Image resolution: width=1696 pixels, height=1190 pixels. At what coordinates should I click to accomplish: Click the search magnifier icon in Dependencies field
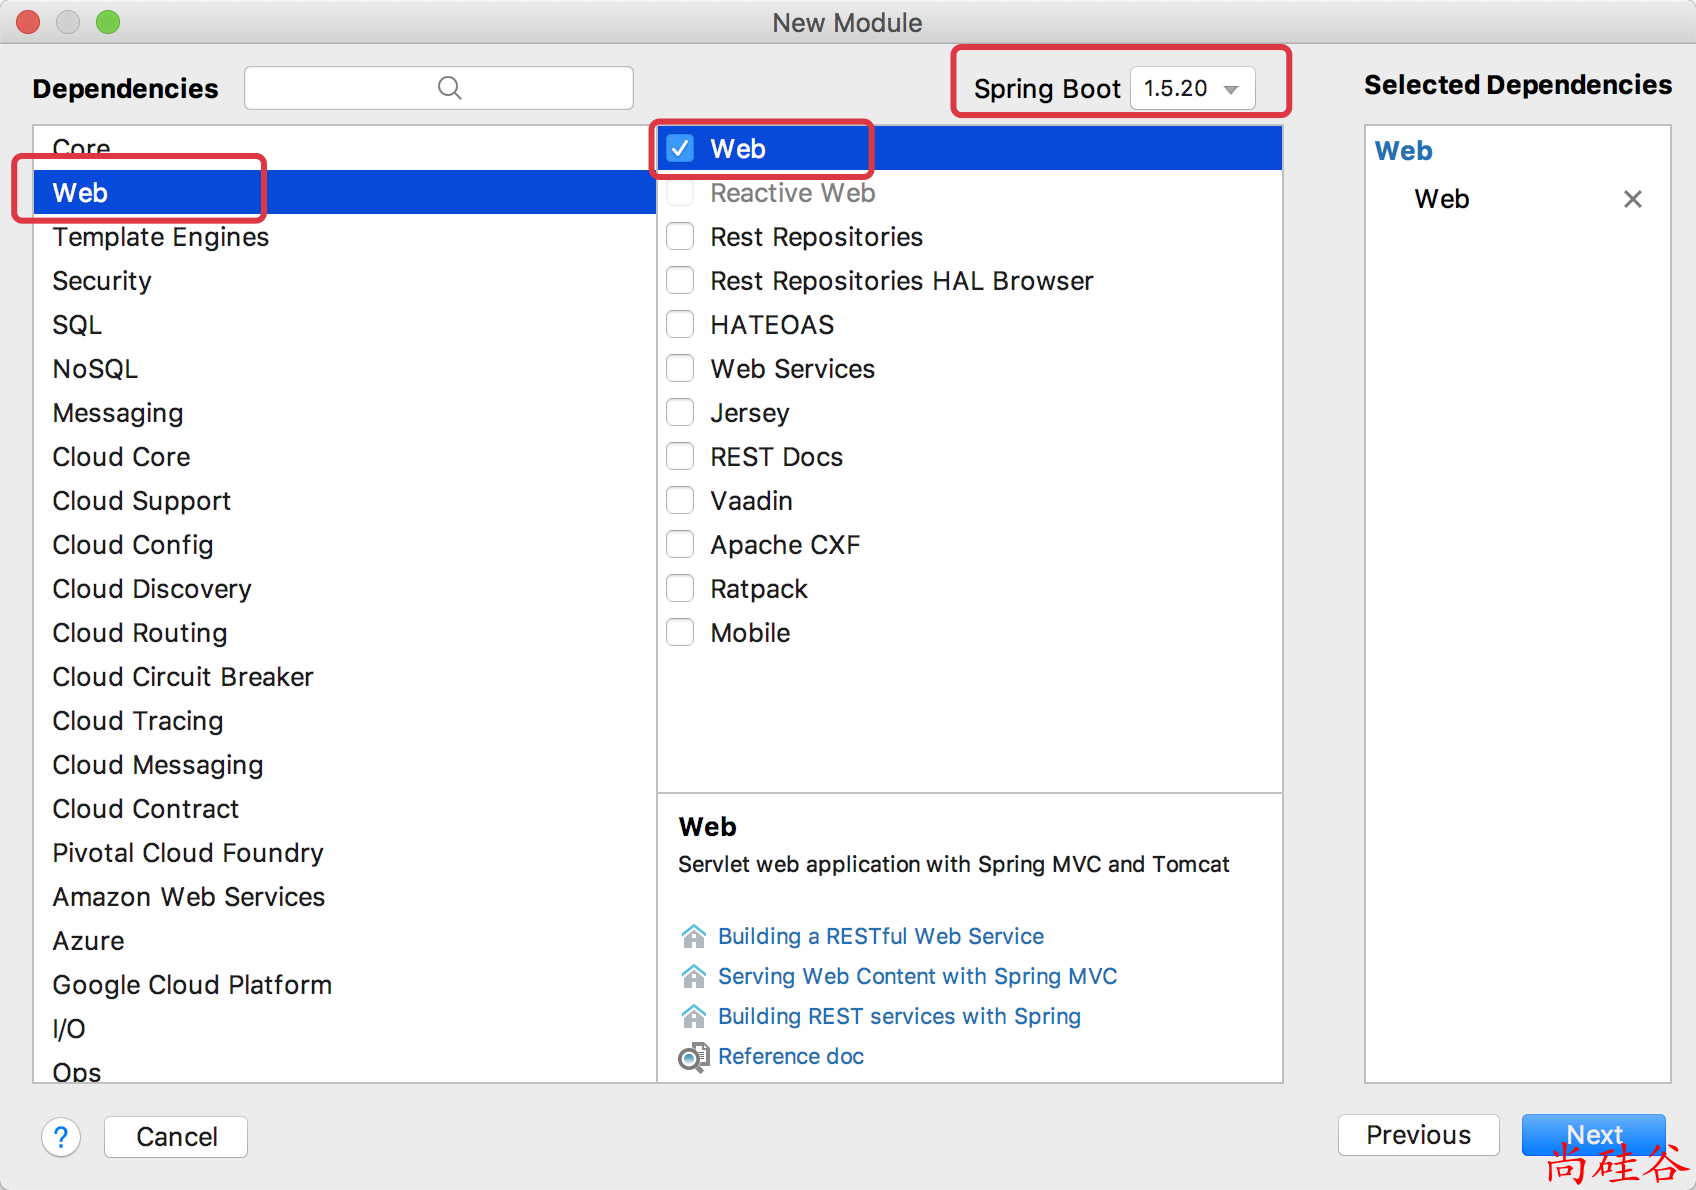(x=450, y=88)
